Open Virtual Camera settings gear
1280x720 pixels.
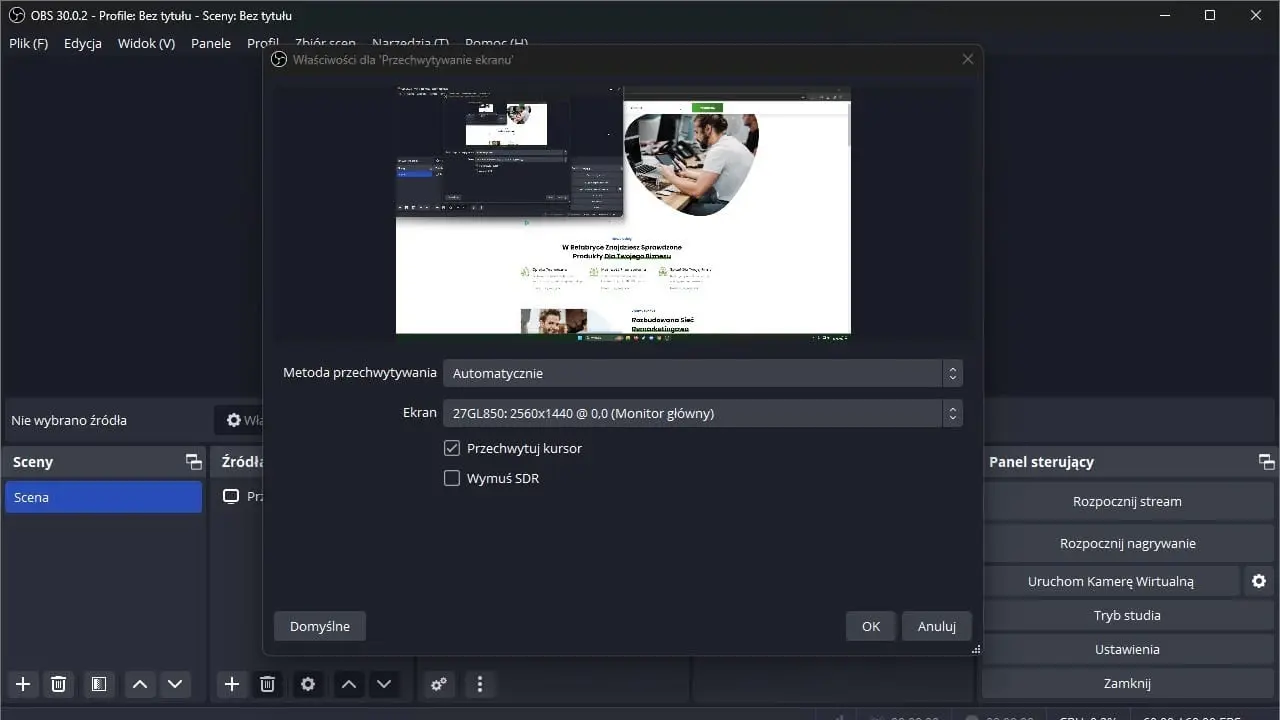coord(1258,581)
